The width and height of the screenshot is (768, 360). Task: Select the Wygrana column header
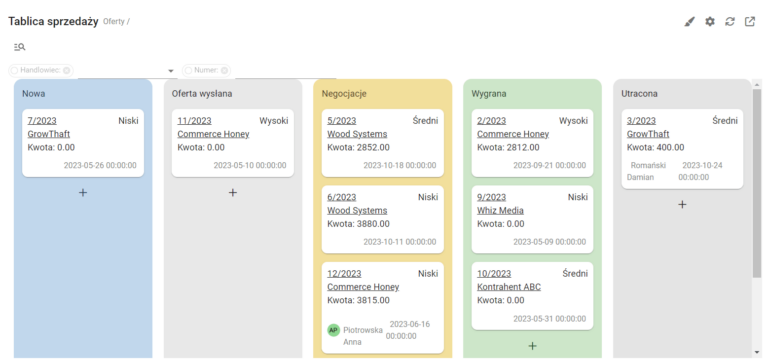coord(488,93)
